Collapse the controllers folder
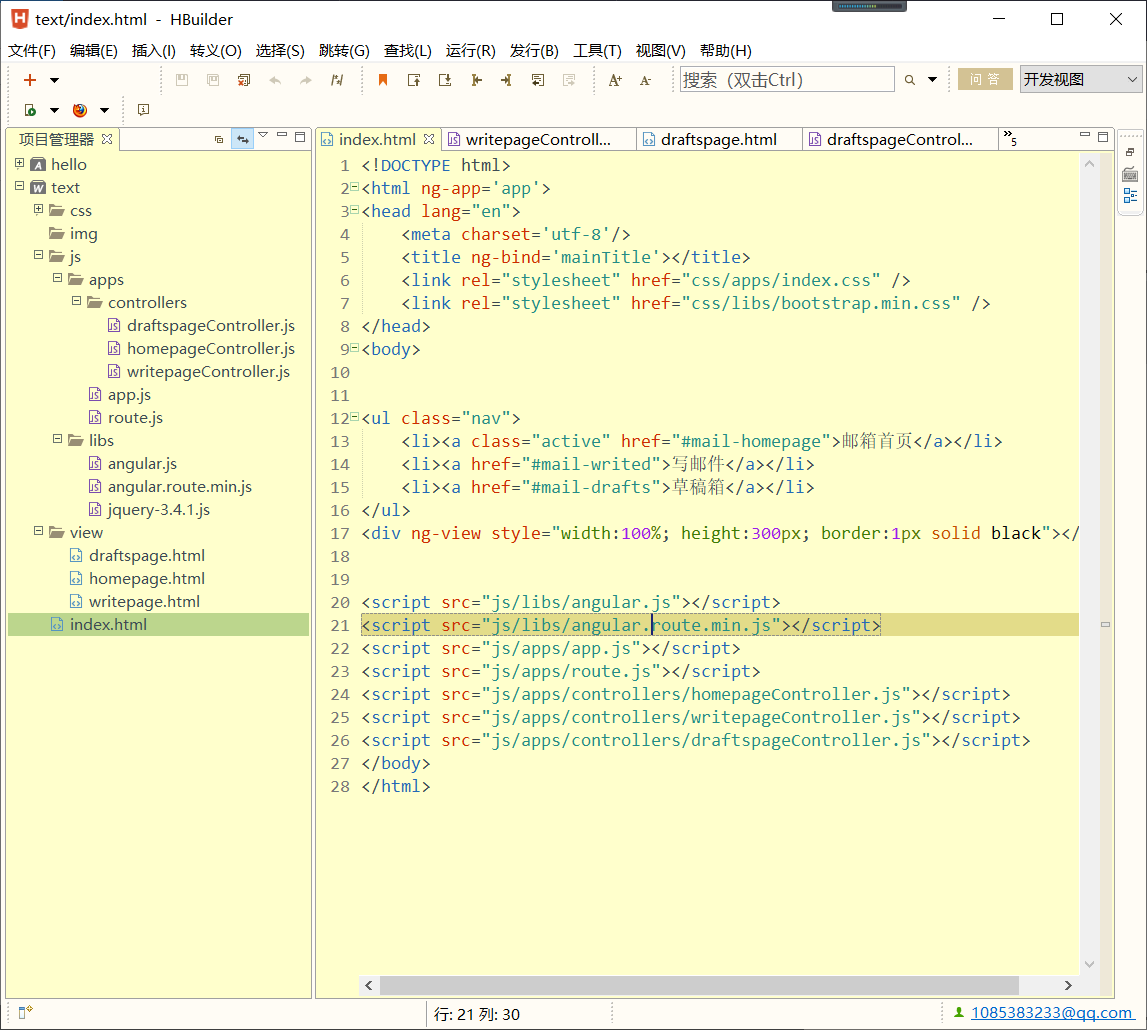Viewport: 1147px width, 1030px height. (x=77, y=301)
